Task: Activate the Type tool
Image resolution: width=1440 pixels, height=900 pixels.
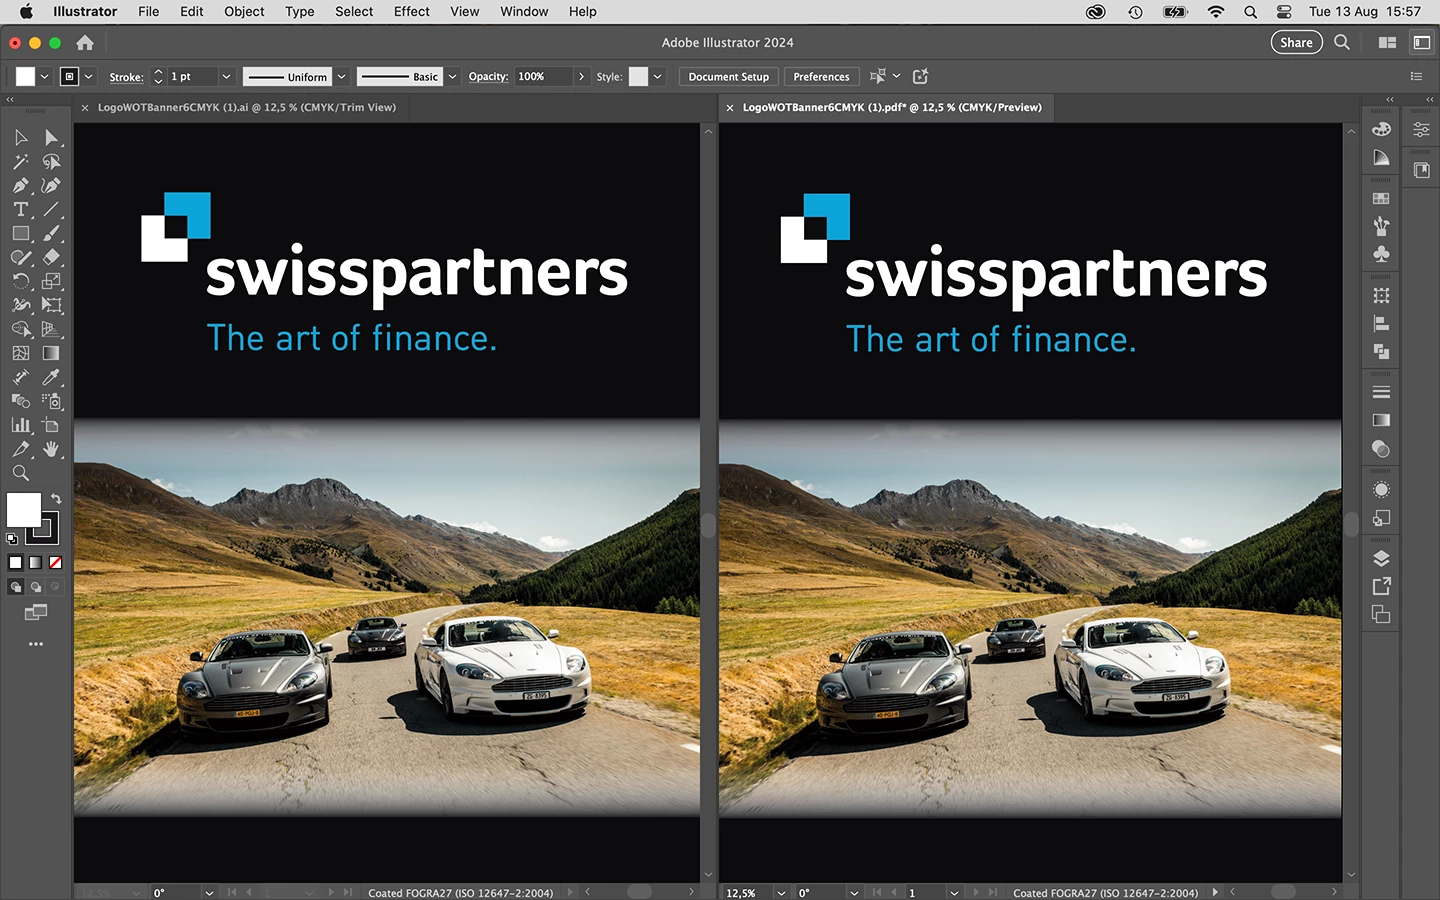Action: tap(21, 209)
